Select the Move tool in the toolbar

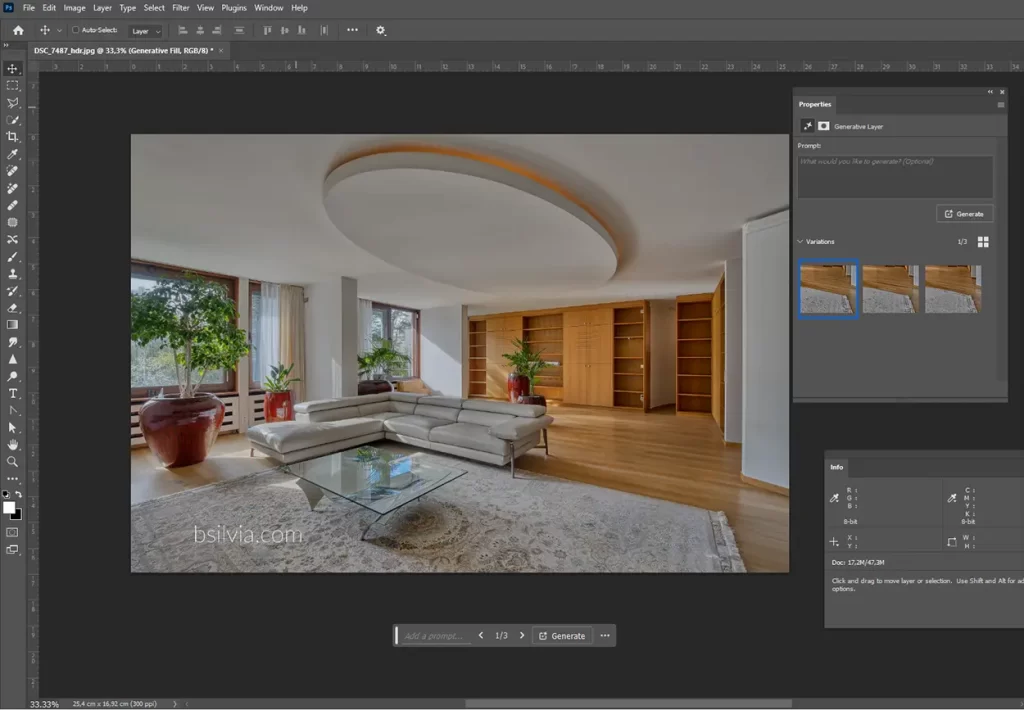pyautogui.click(x=12, y=69)
